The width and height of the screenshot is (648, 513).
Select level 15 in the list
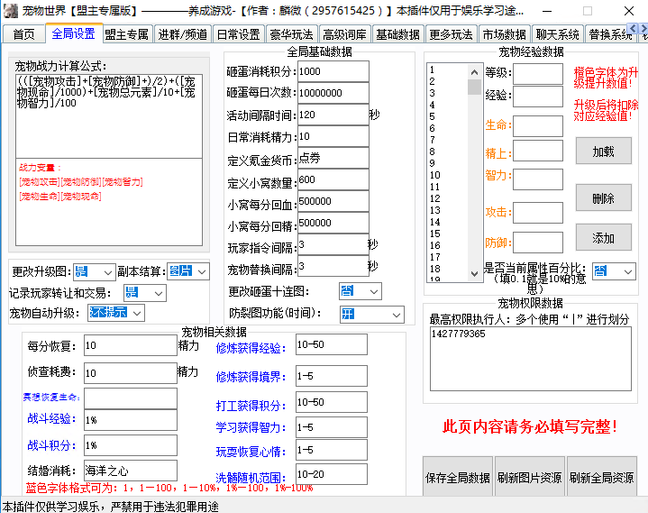point(447,234)
